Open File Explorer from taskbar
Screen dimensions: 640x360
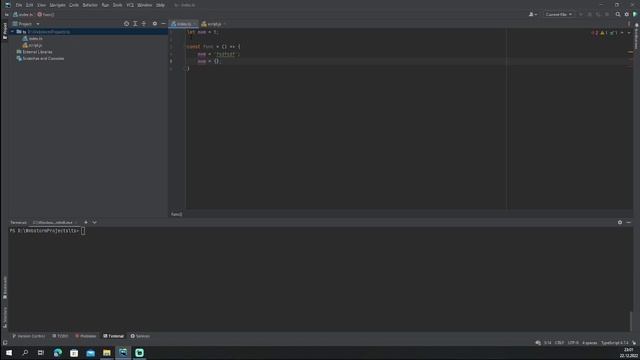point(107,353)
